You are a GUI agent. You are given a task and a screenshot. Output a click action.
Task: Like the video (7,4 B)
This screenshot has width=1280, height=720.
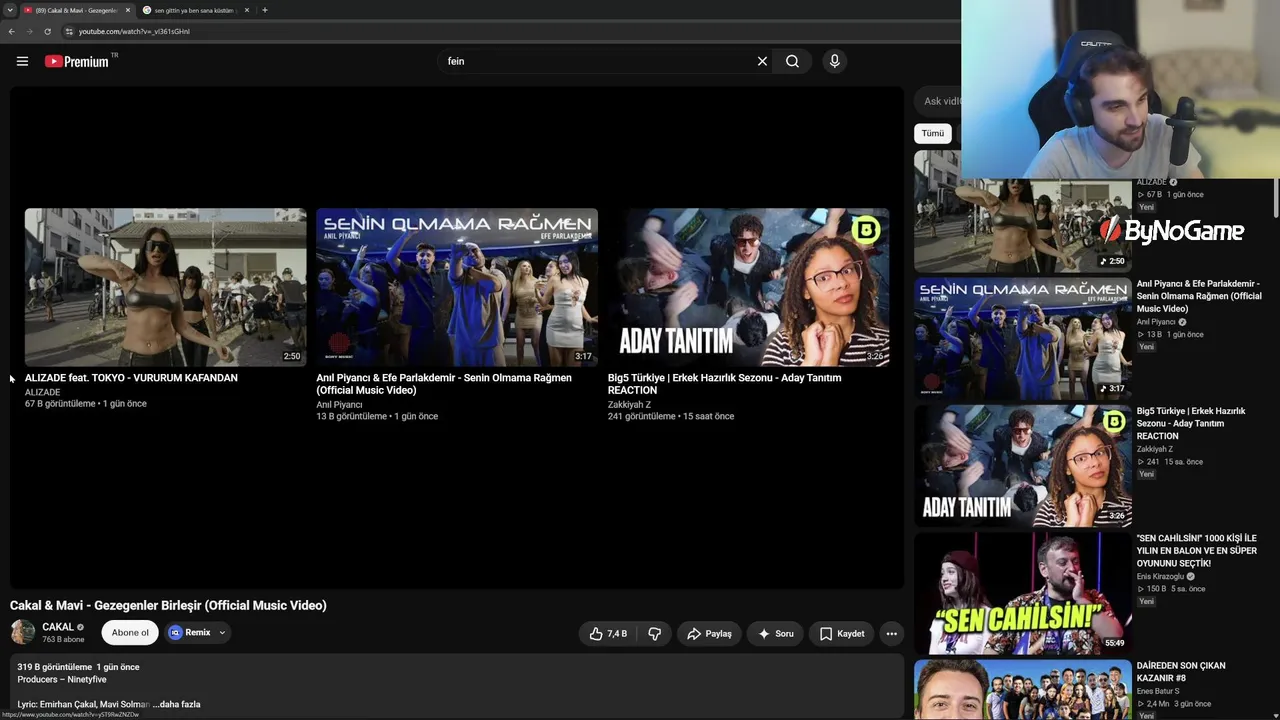click(608, 633)
